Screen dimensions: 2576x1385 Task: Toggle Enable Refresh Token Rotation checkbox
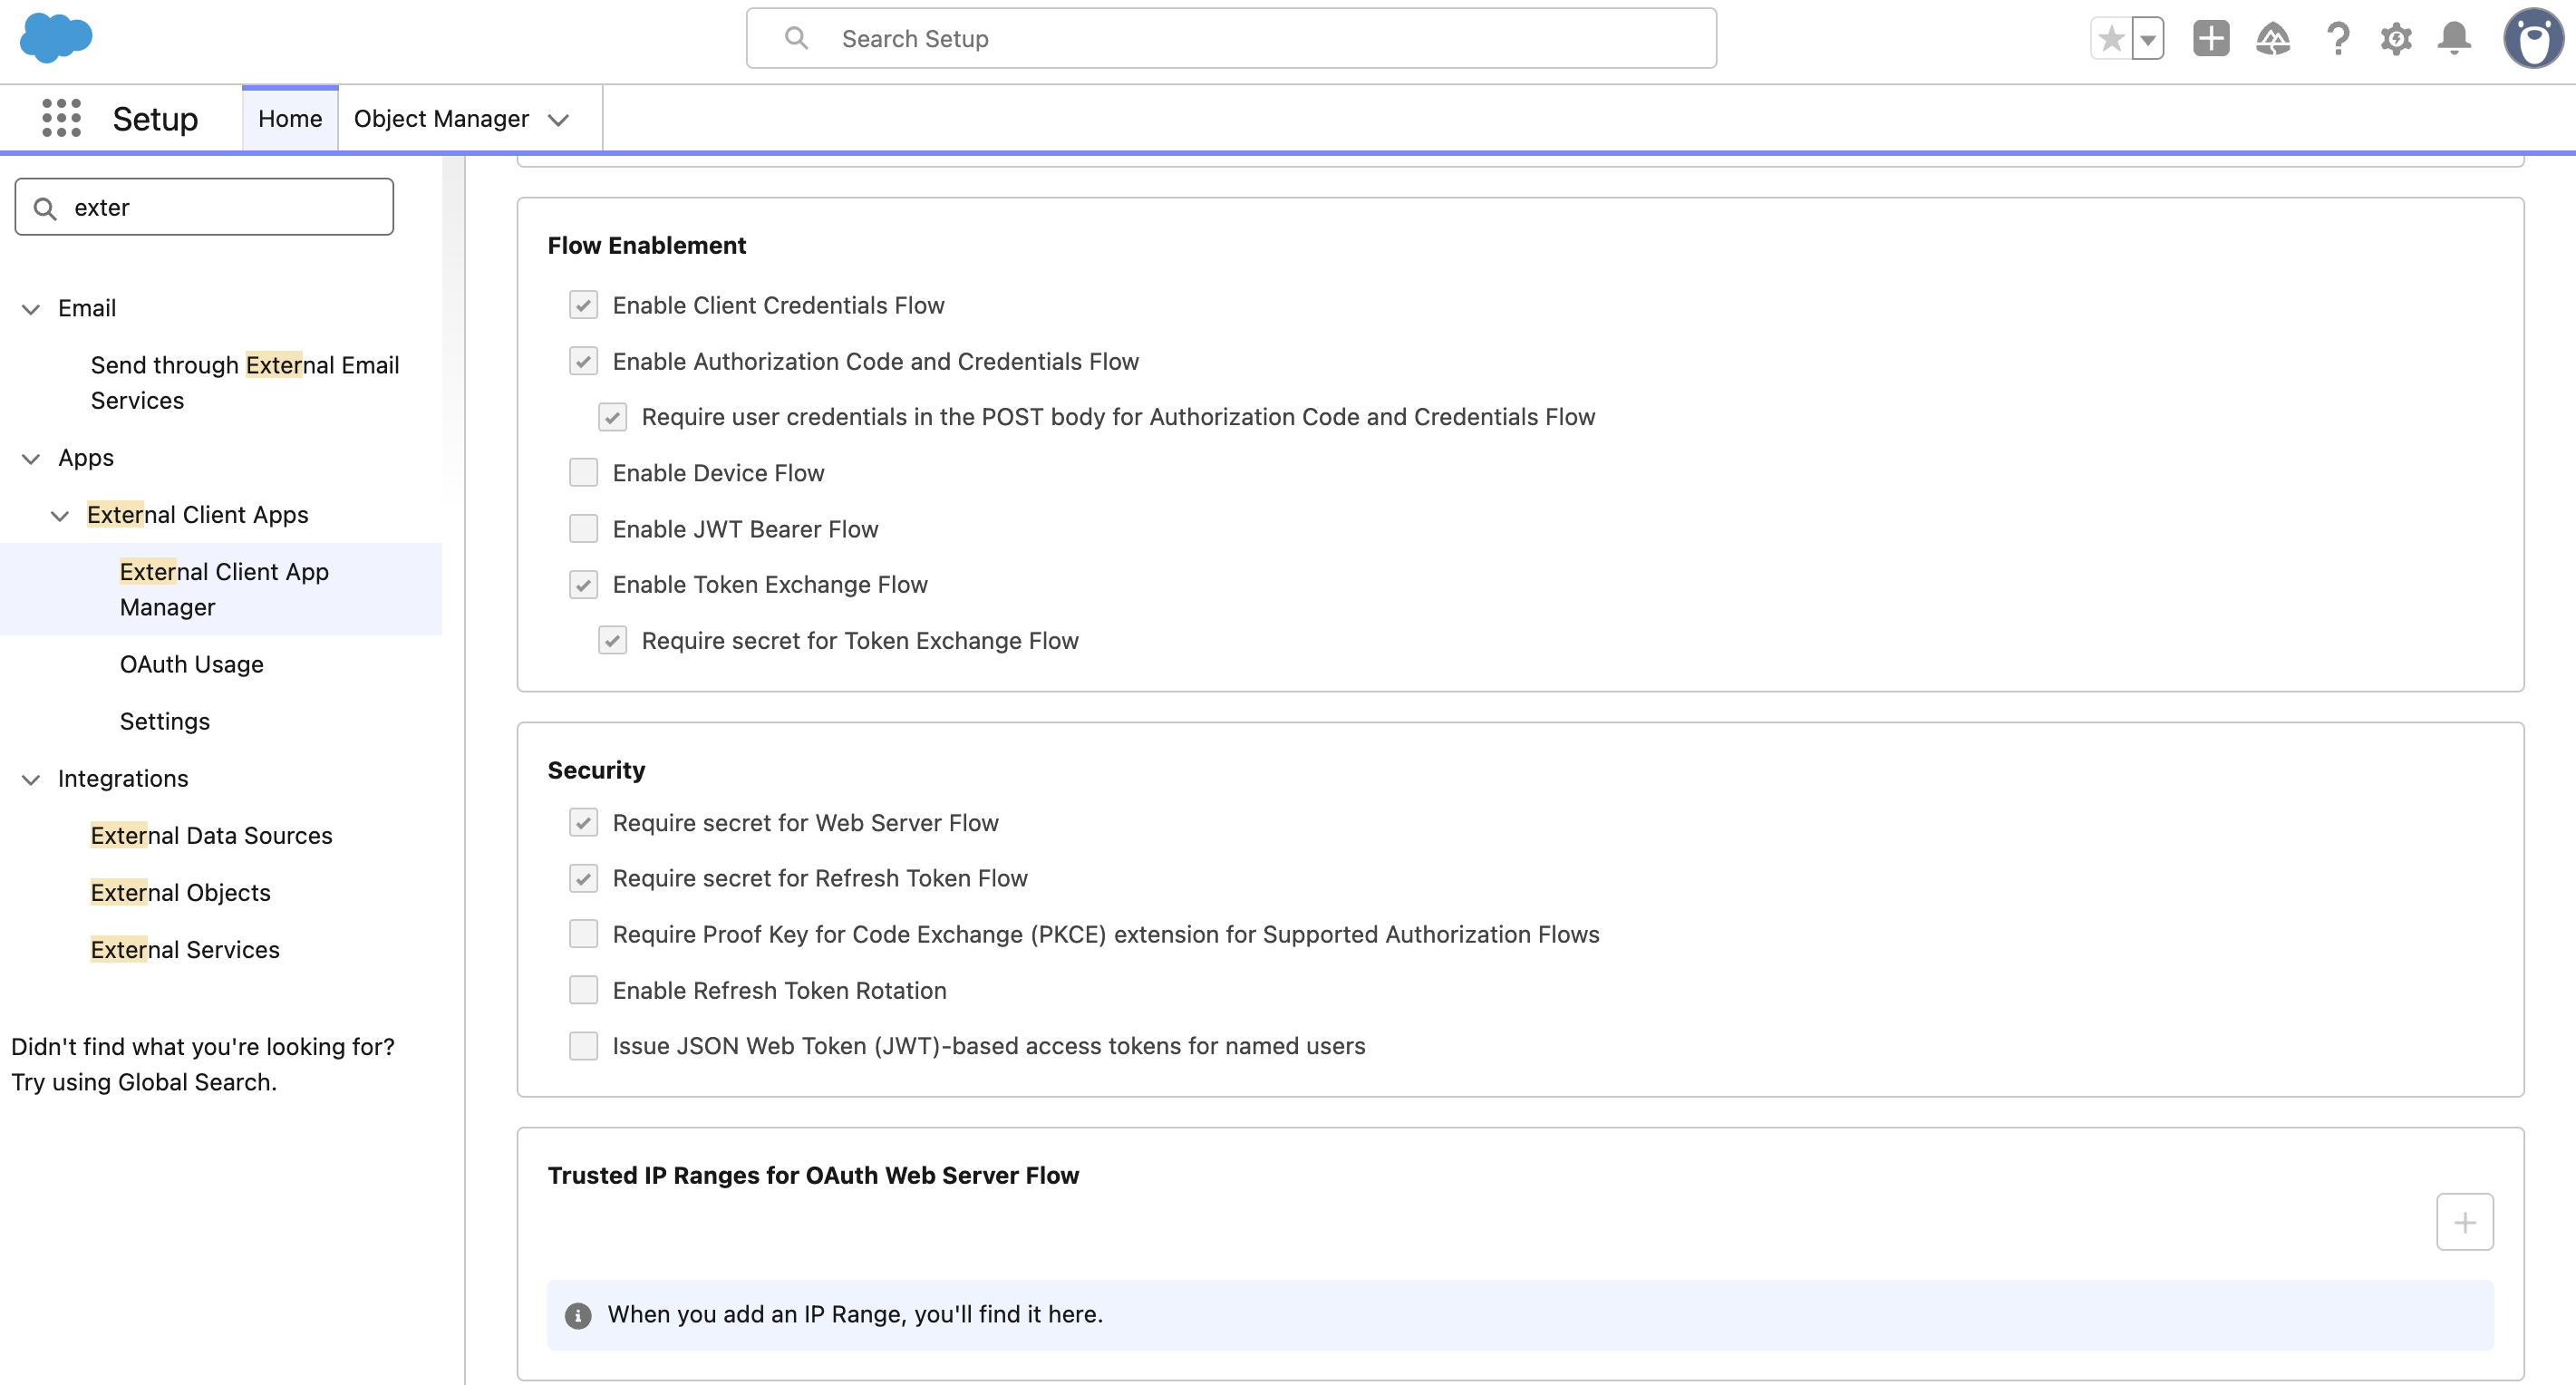583,990
